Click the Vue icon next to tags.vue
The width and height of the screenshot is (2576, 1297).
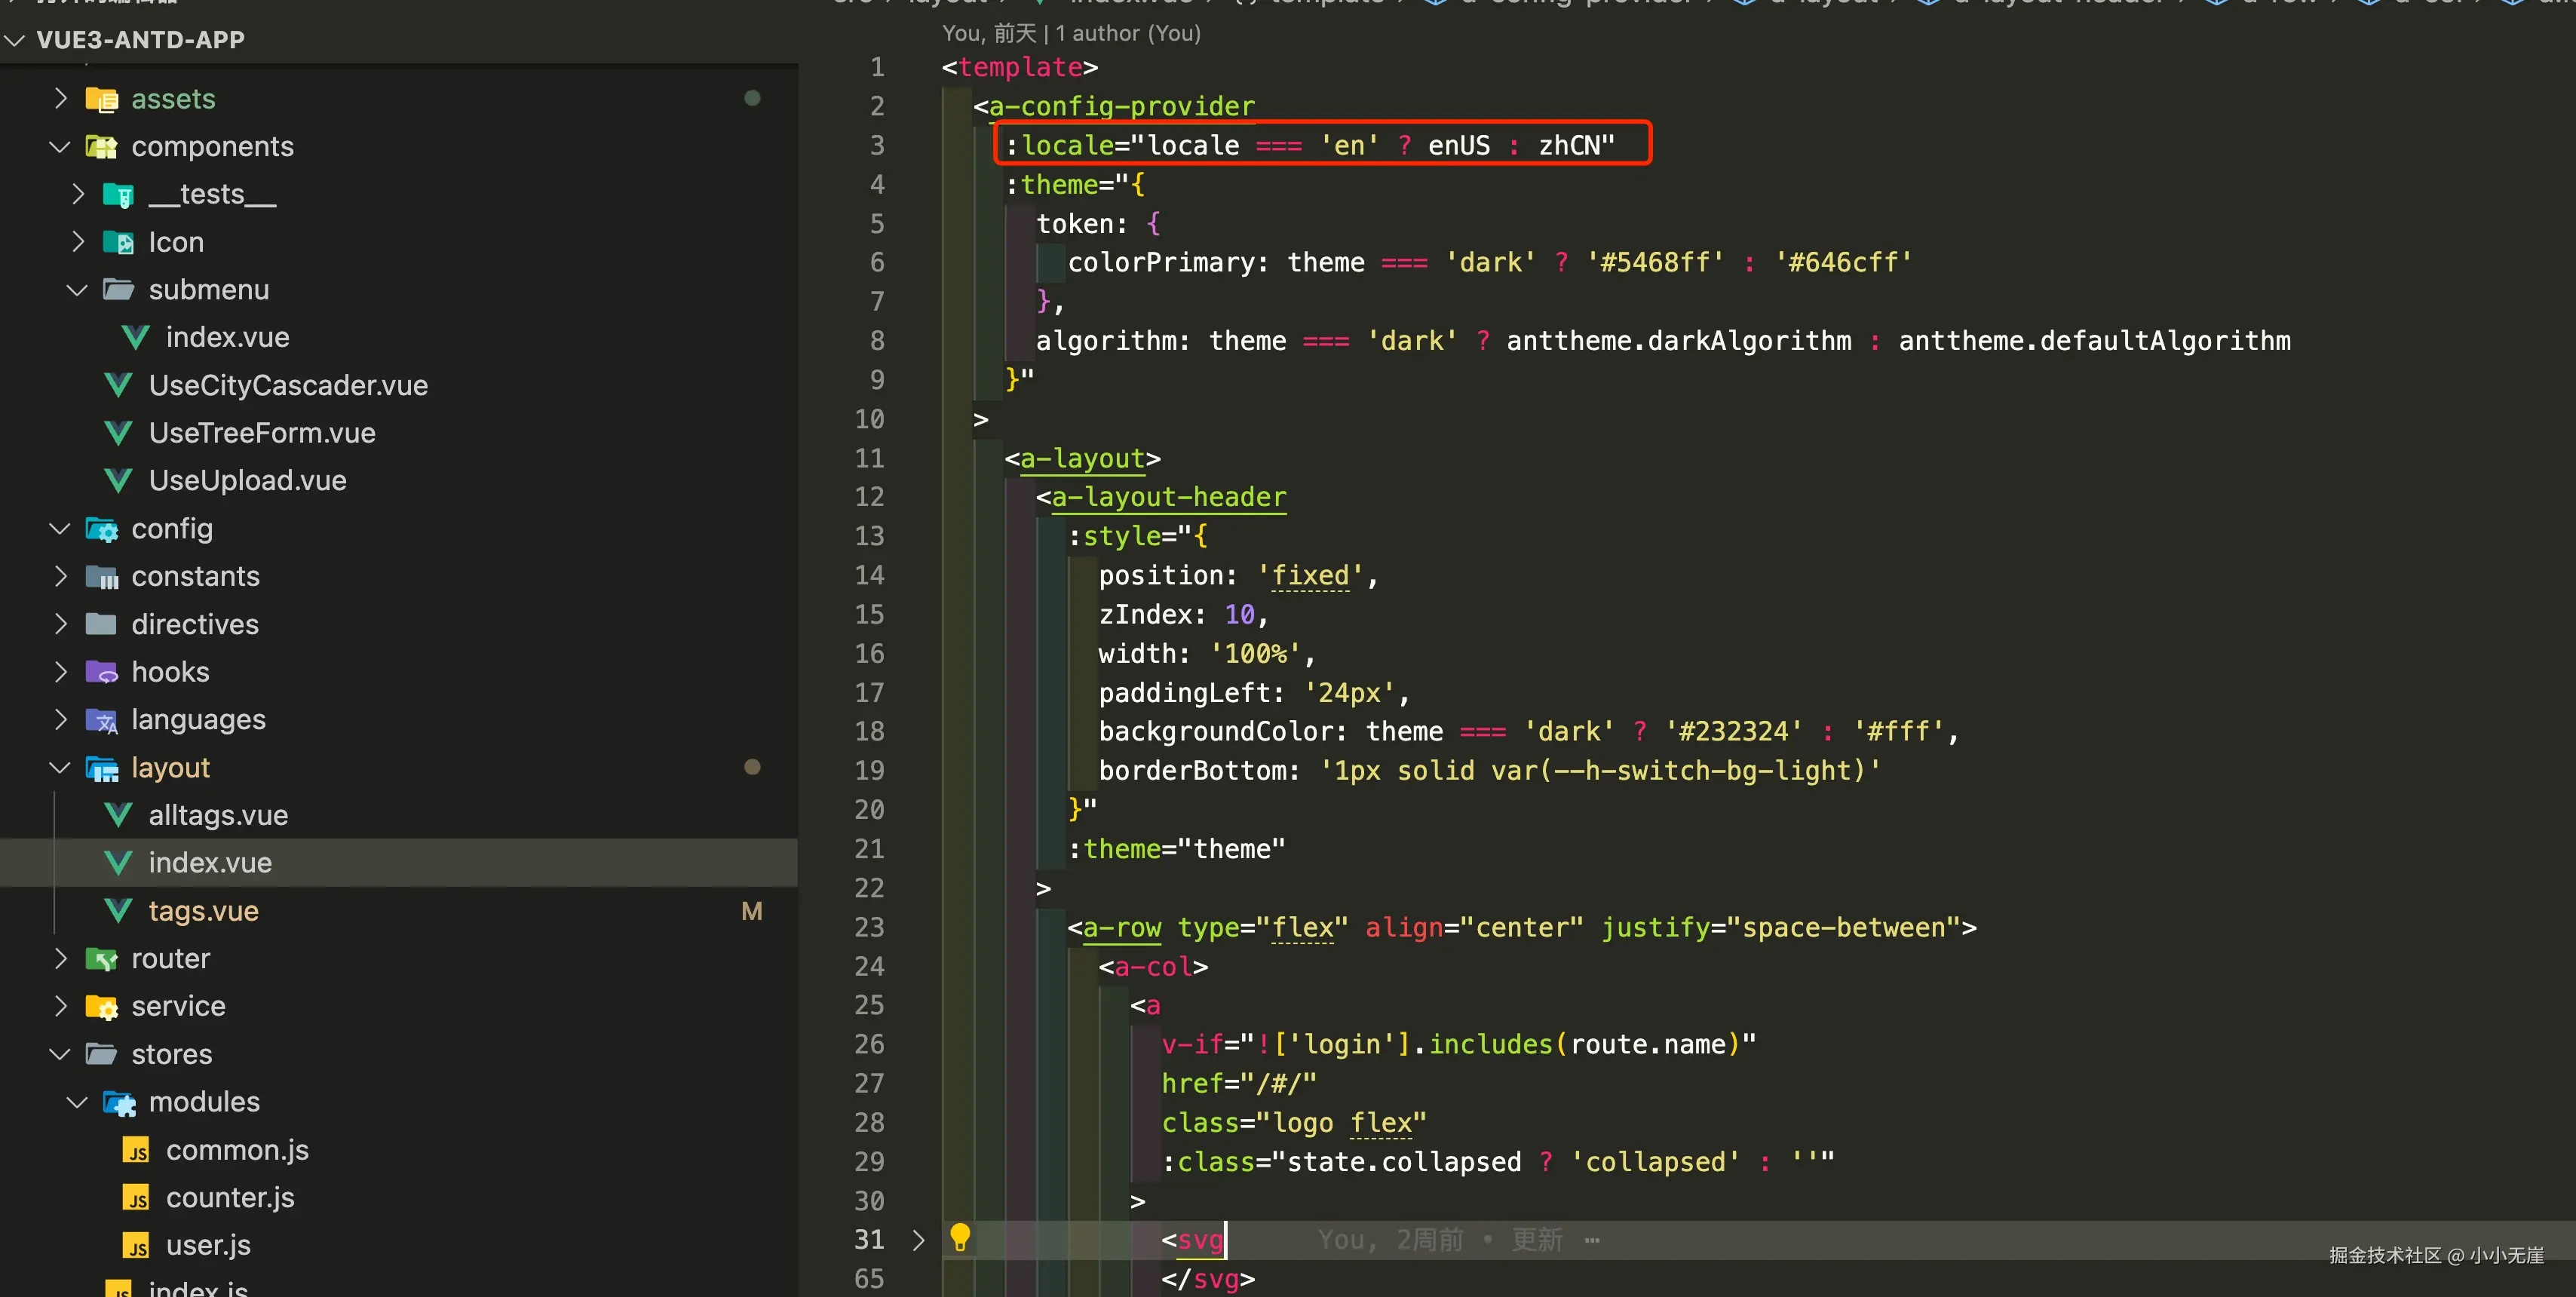[119, 911]
